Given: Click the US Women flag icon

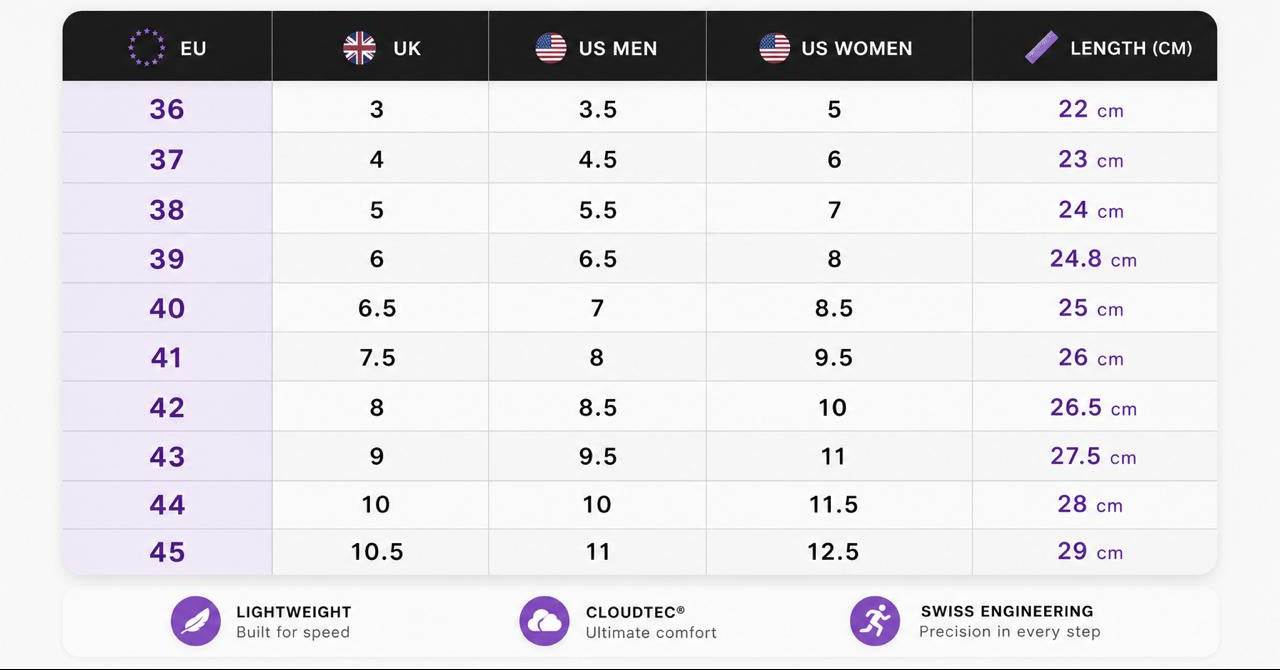Looking at the screenshot, I should click(x=774, y=47).
